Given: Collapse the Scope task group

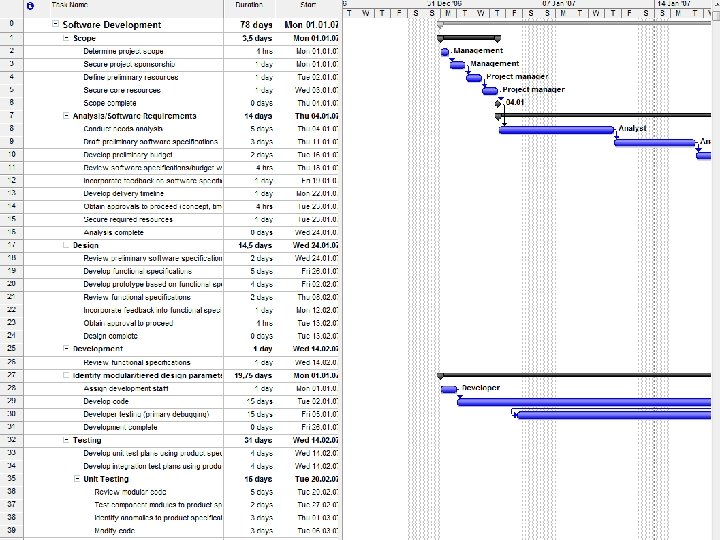Looking at the screenshot, I should point(66,38).
